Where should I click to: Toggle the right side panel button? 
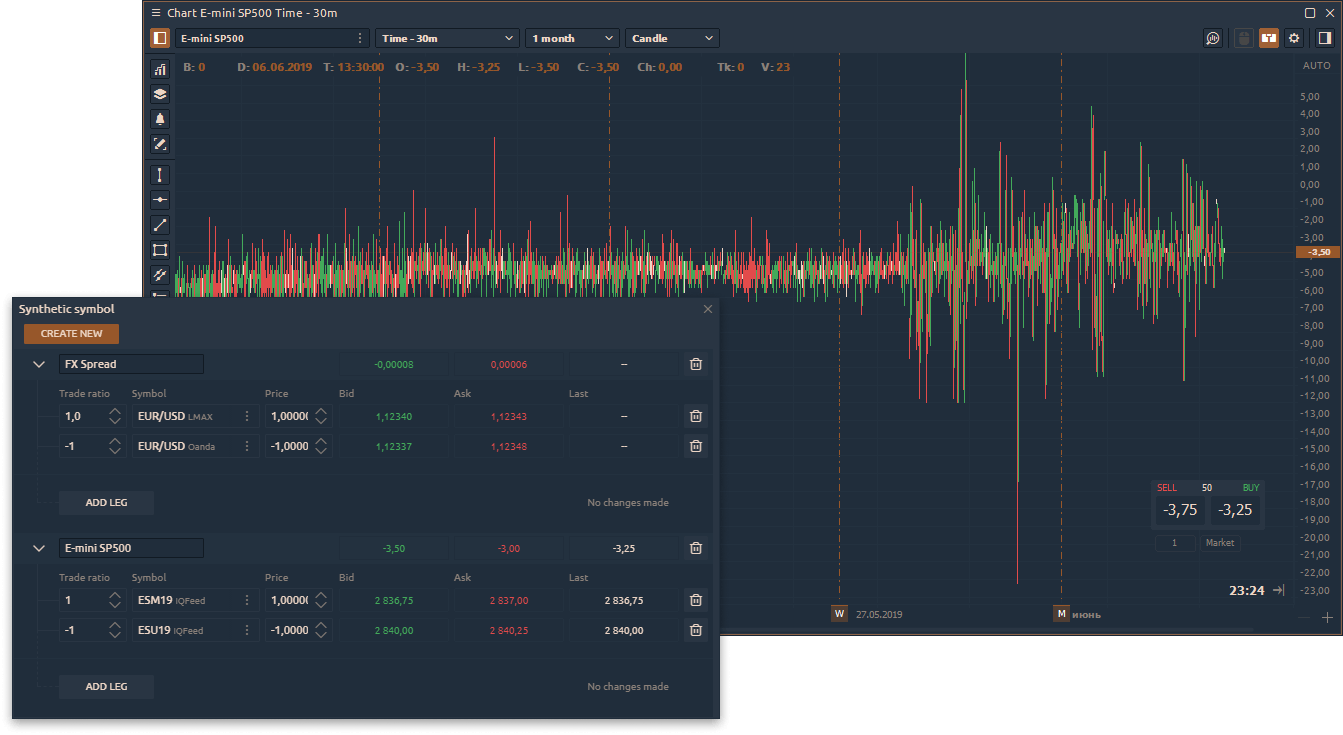click(x=1324, y=38)
